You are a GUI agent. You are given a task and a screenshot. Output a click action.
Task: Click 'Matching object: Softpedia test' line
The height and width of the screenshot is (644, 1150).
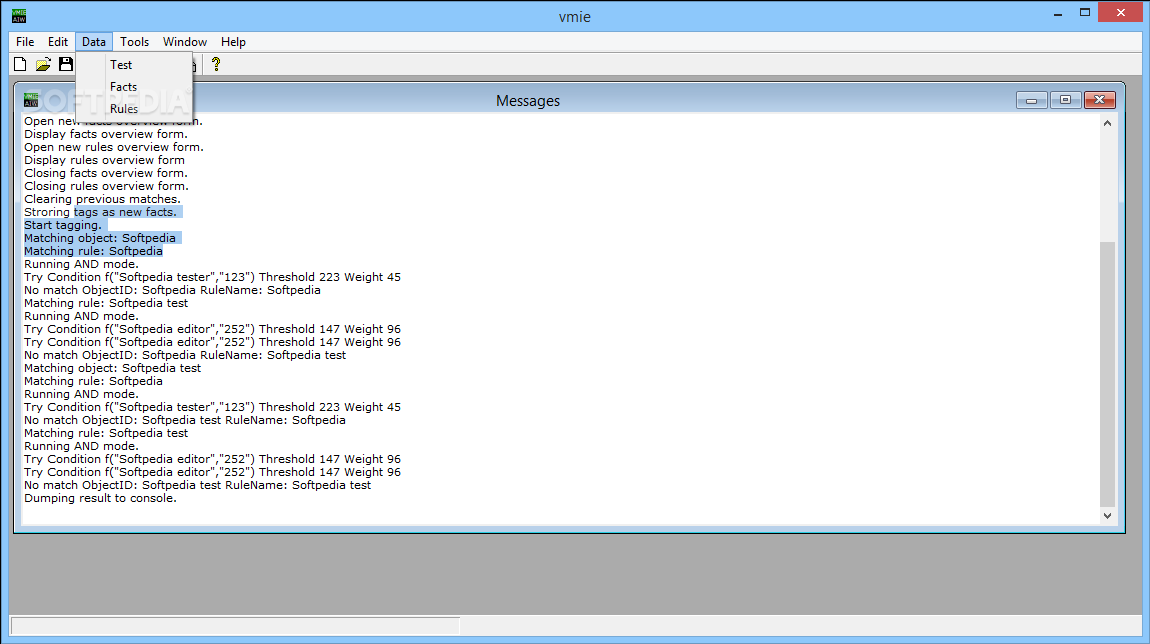click(x=112, y=368)
